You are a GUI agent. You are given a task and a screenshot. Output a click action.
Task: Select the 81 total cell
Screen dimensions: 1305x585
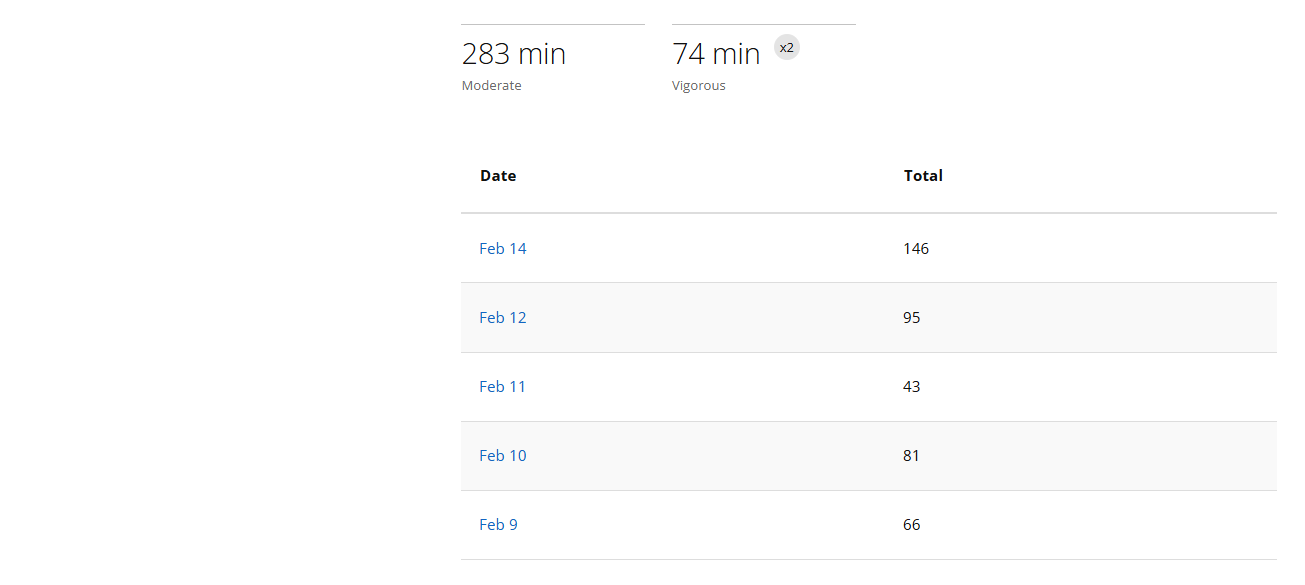(912, 456)
